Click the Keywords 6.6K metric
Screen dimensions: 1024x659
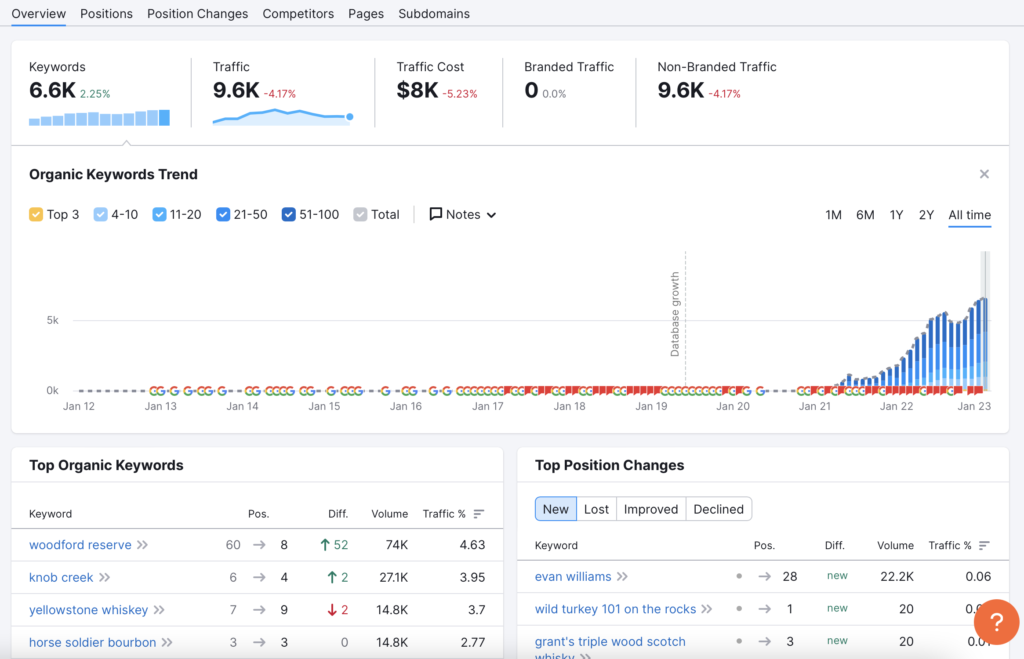(x=52, y=91)
